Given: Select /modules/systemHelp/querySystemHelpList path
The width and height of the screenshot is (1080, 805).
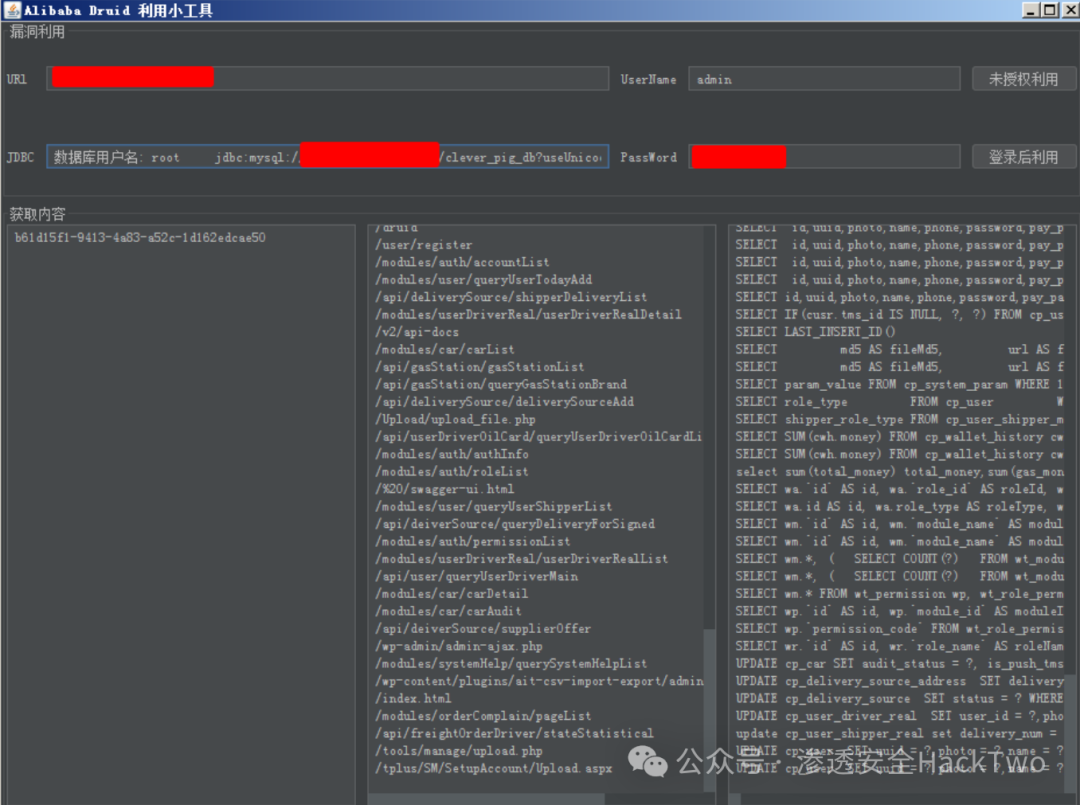Looking at the screenshot, I should tap(511, 664).
